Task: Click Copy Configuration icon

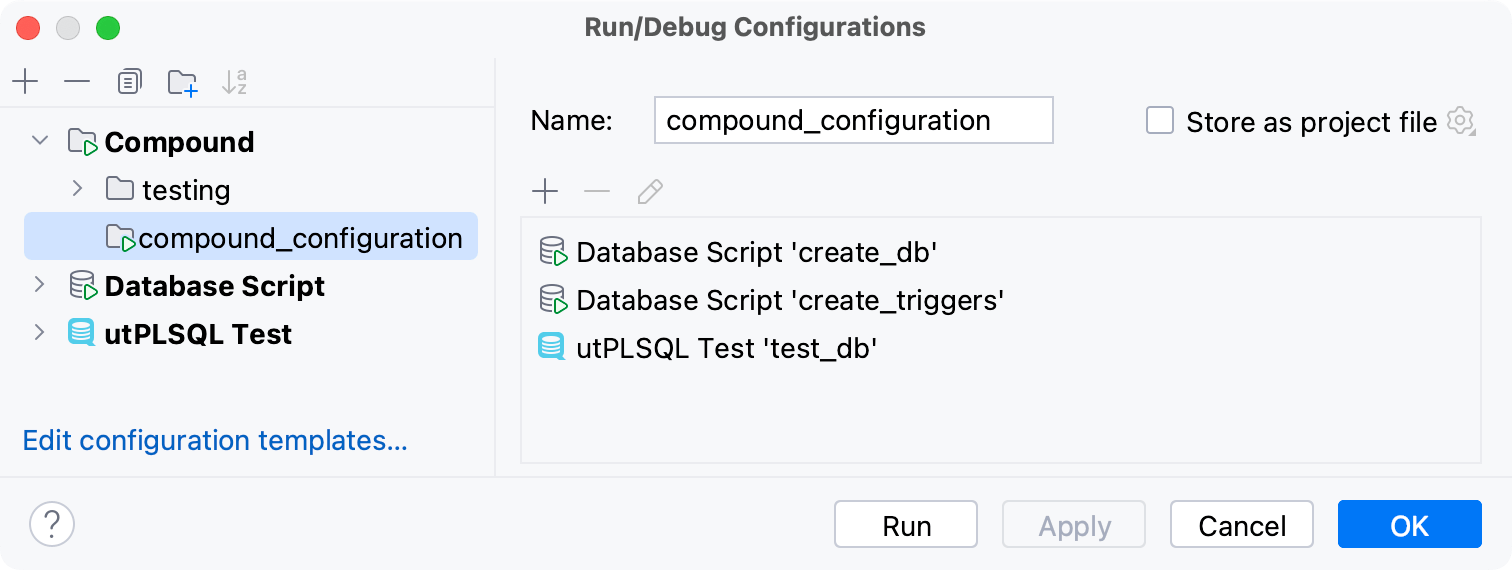Action: click(129, 82)
